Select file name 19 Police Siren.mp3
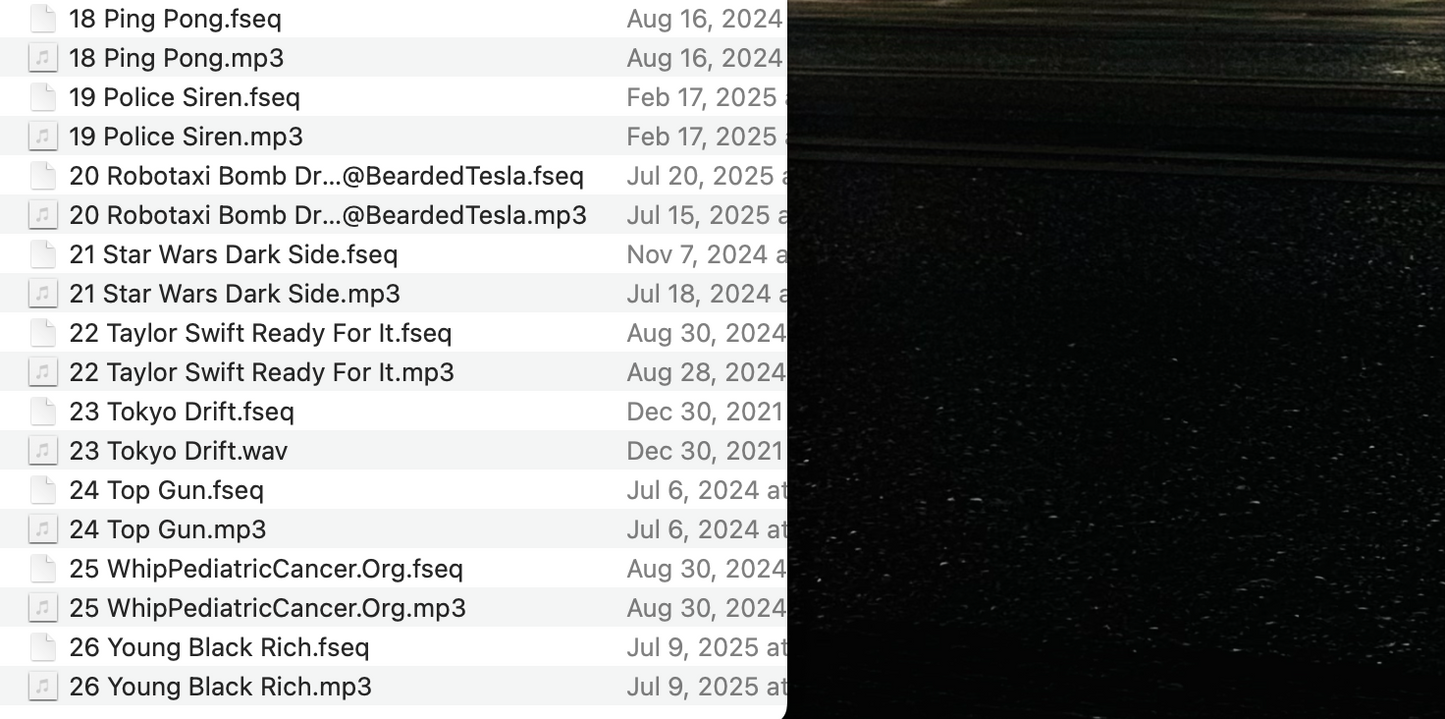The width and height of the screenshot is (1445, 719). (x=186, y=136)
